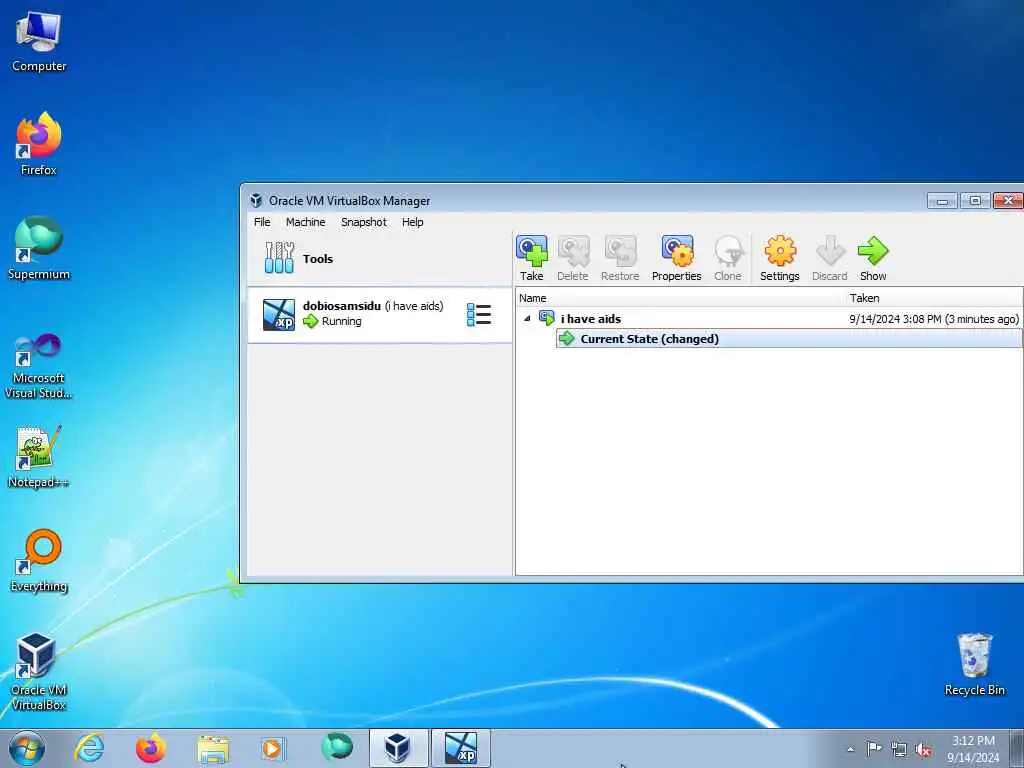Viewport: 1024px width, 768px height.
Task: Open VM Settings gear icon
Action: click(780, 259)
